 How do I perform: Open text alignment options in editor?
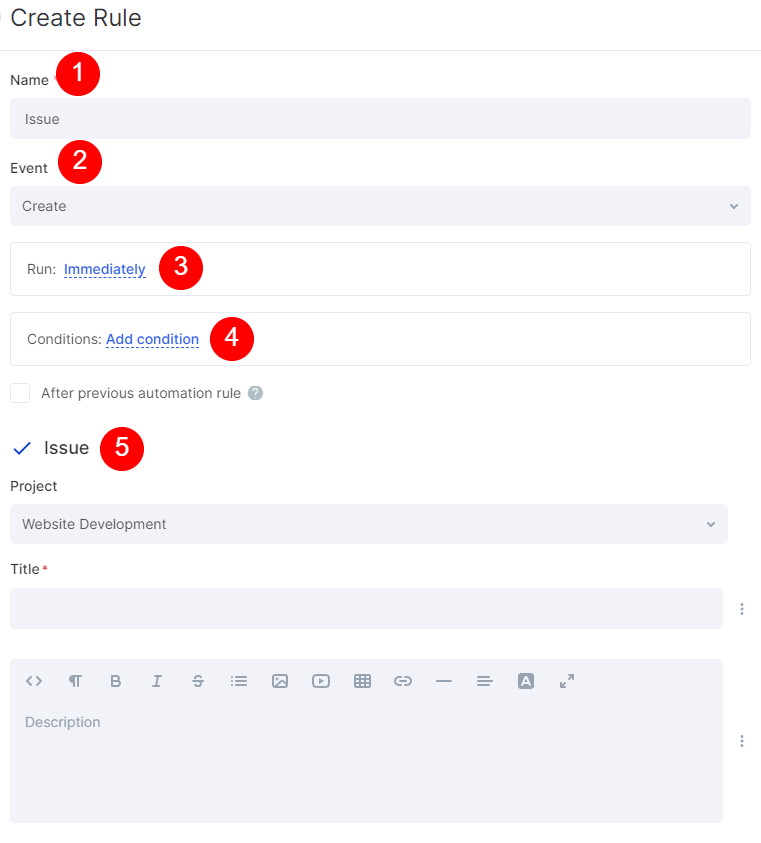point(485,681)
